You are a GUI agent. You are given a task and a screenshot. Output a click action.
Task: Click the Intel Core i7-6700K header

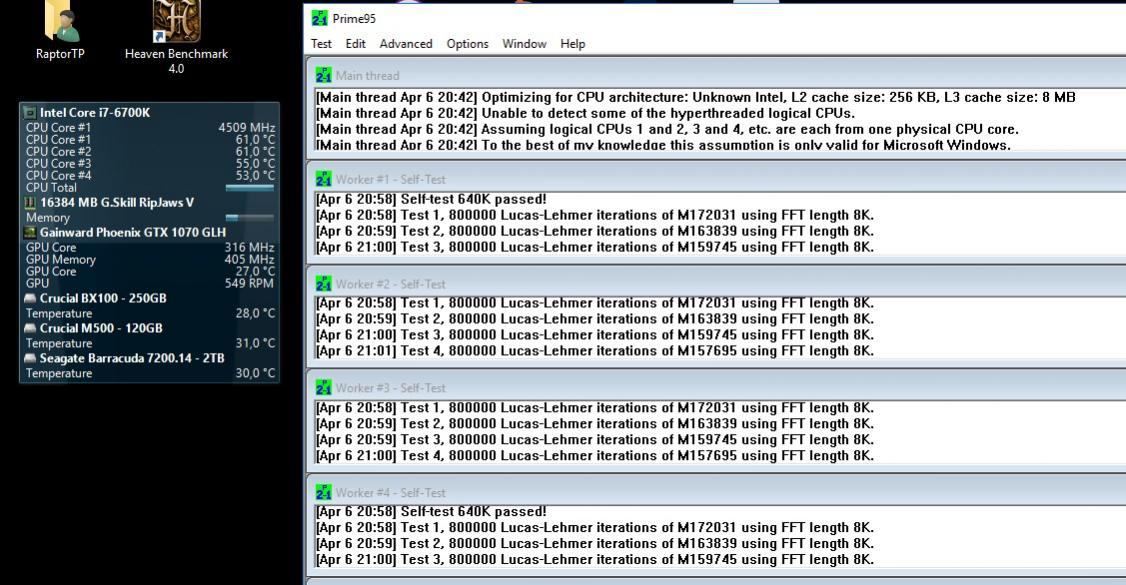[x=95, y=113]
